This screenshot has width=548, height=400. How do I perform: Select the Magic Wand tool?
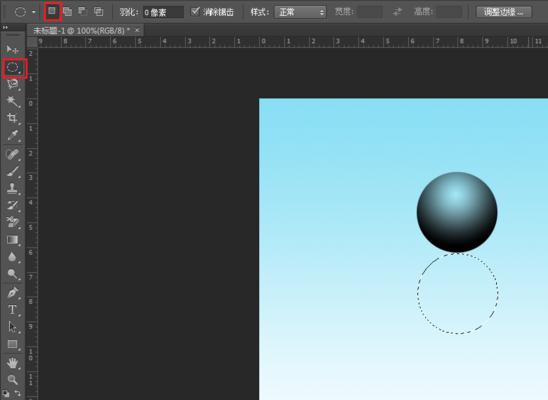[13, 101]
